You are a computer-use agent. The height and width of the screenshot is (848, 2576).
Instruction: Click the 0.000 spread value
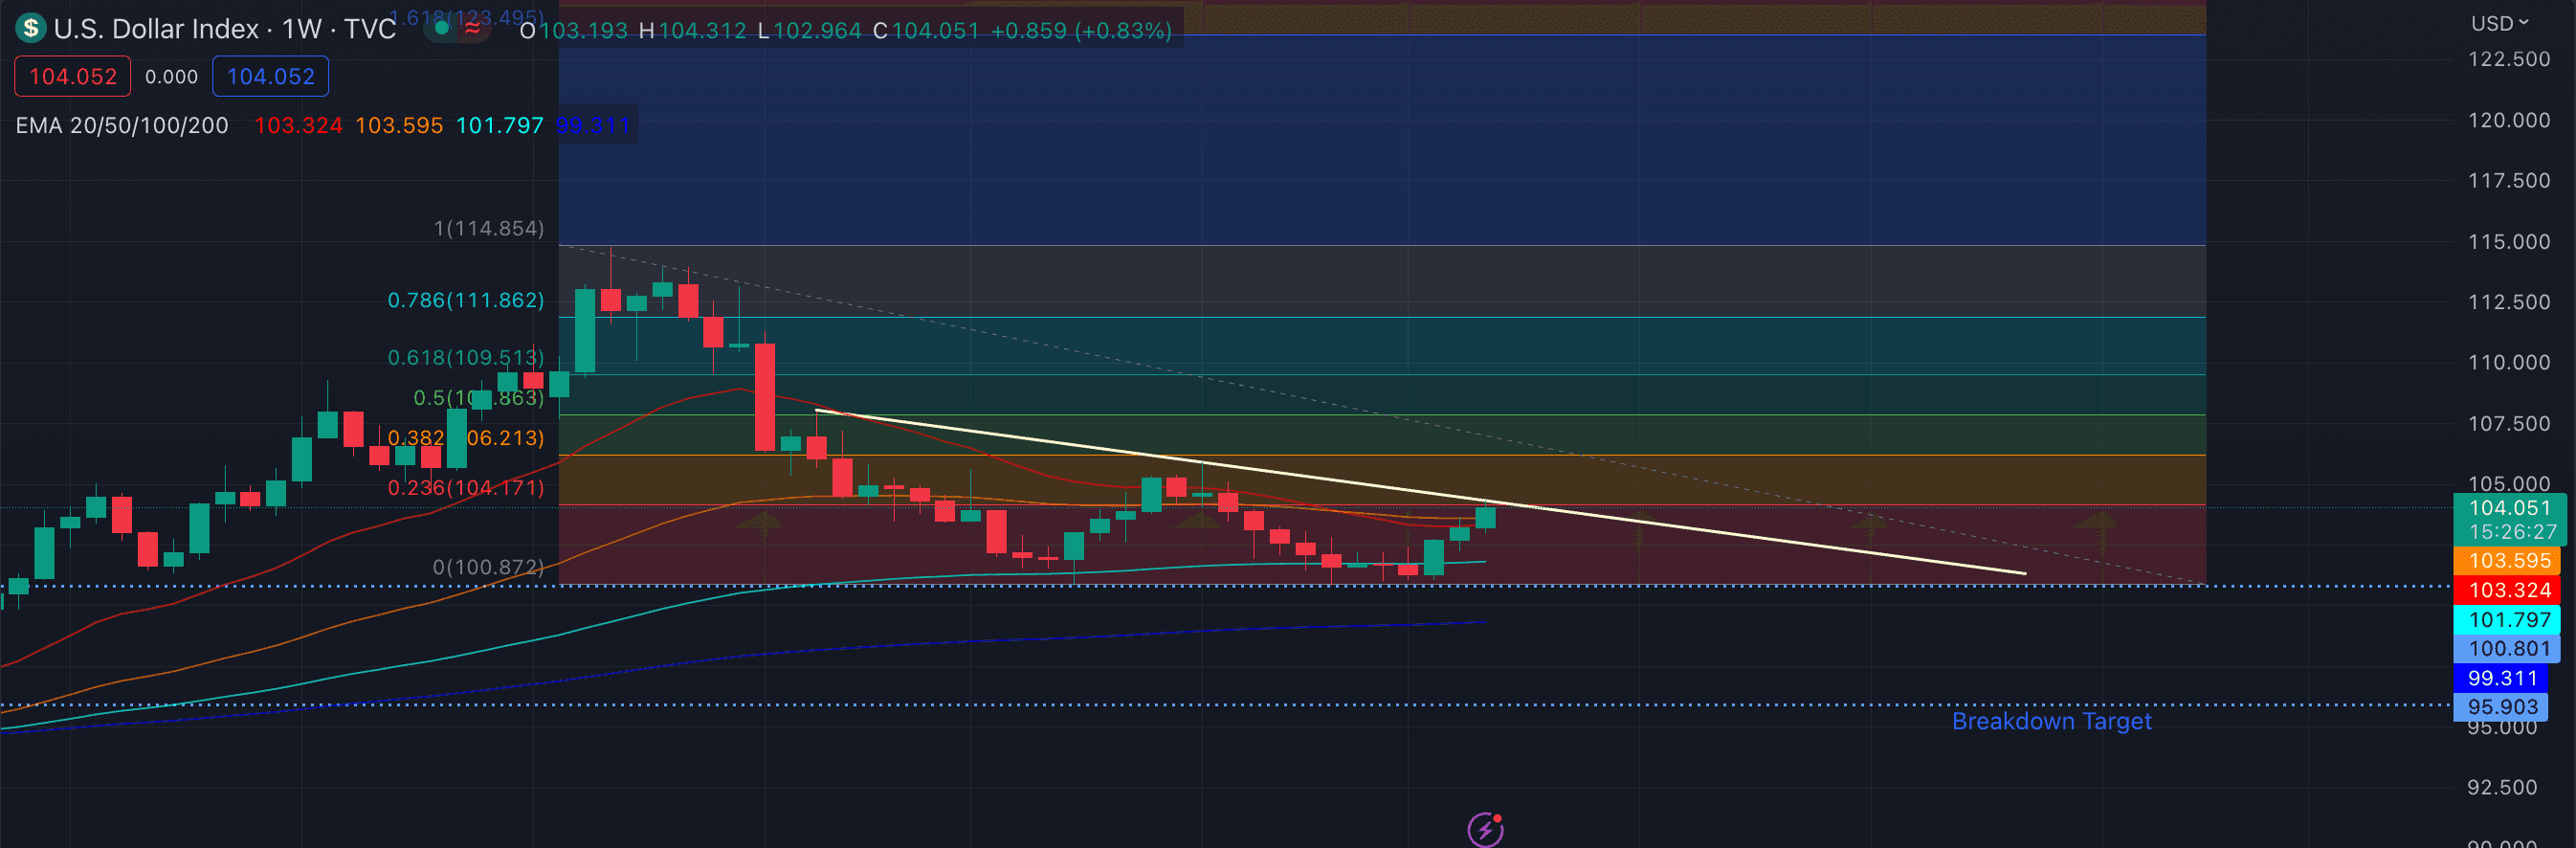[x=171, y=77]
